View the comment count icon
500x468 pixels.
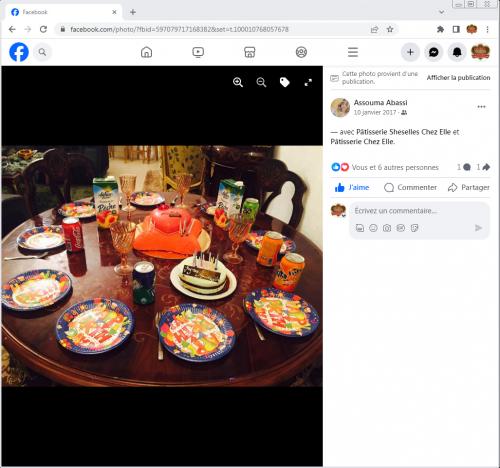467,167
